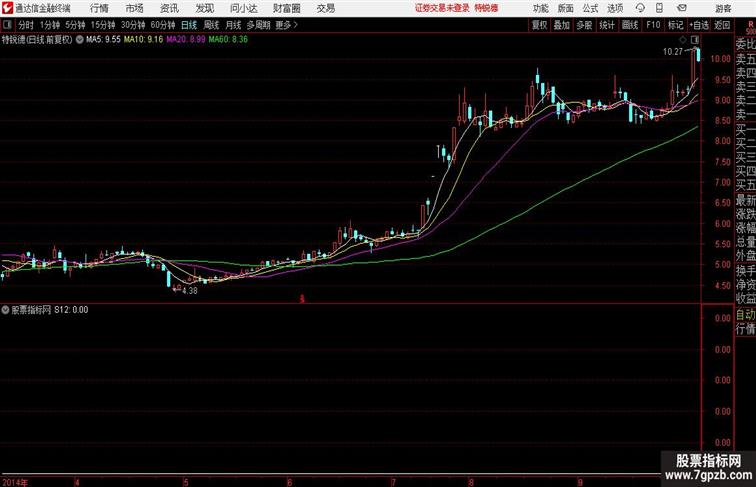Expand the MA indicator settings arrow

coord(79,40)
